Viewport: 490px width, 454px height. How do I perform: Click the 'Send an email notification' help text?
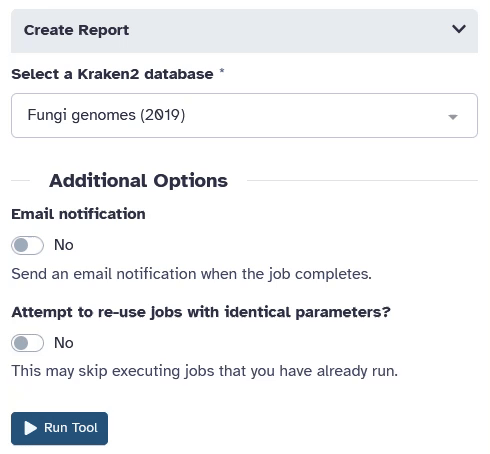click(x=191, y=274)
